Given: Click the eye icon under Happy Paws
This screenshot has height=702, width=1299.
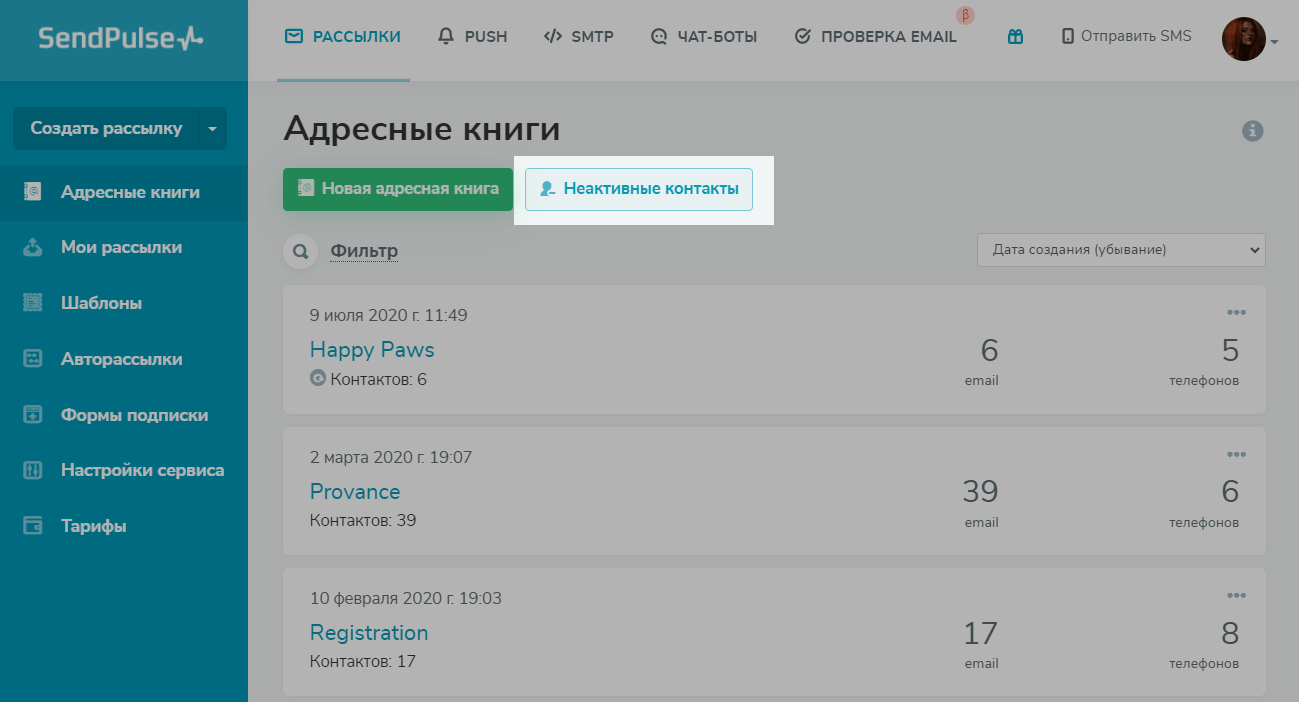Looking at the screenshot, I should 318,378.
